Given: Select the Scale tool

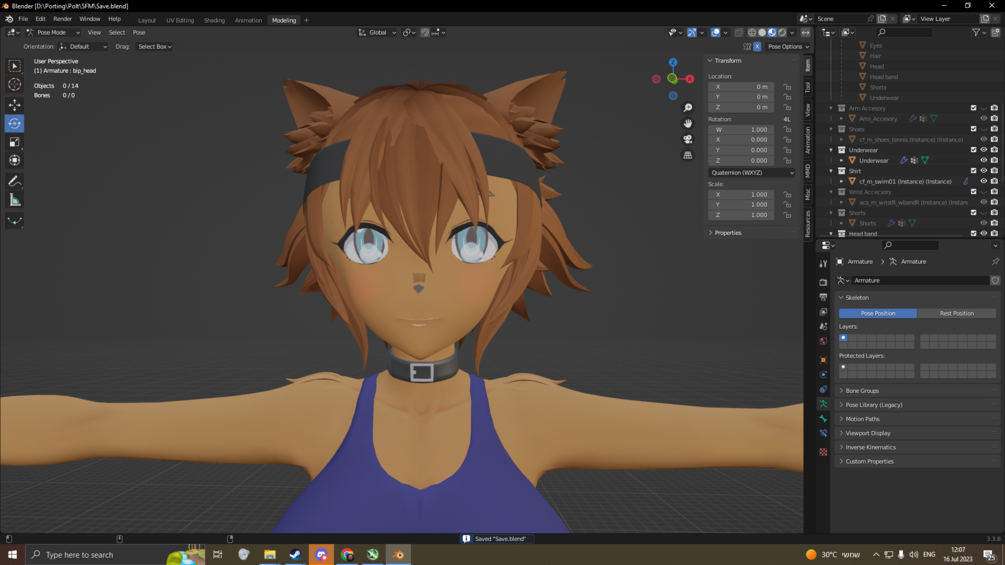Looking at the screenshot, I should pos(14,142).
